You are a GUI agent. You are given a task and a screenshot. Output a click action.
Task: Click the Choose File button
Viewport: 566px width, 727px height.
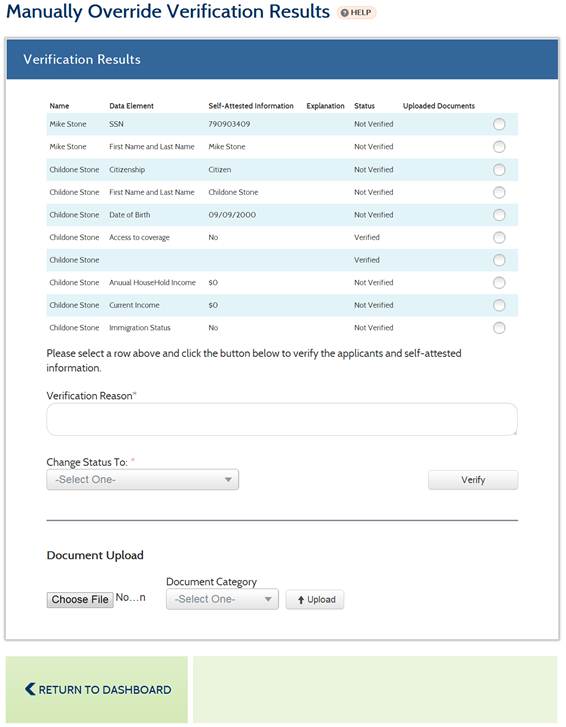click(80, 599)
